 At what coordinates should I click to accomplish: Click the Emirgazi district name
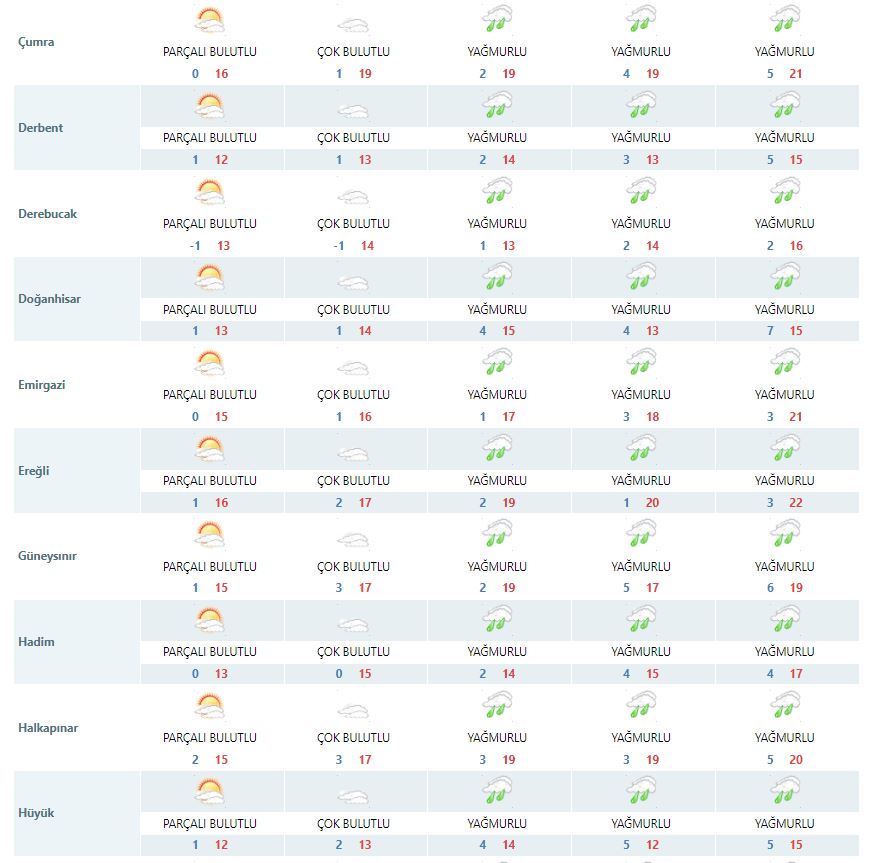pyautogui.click(x=42, y=385)
